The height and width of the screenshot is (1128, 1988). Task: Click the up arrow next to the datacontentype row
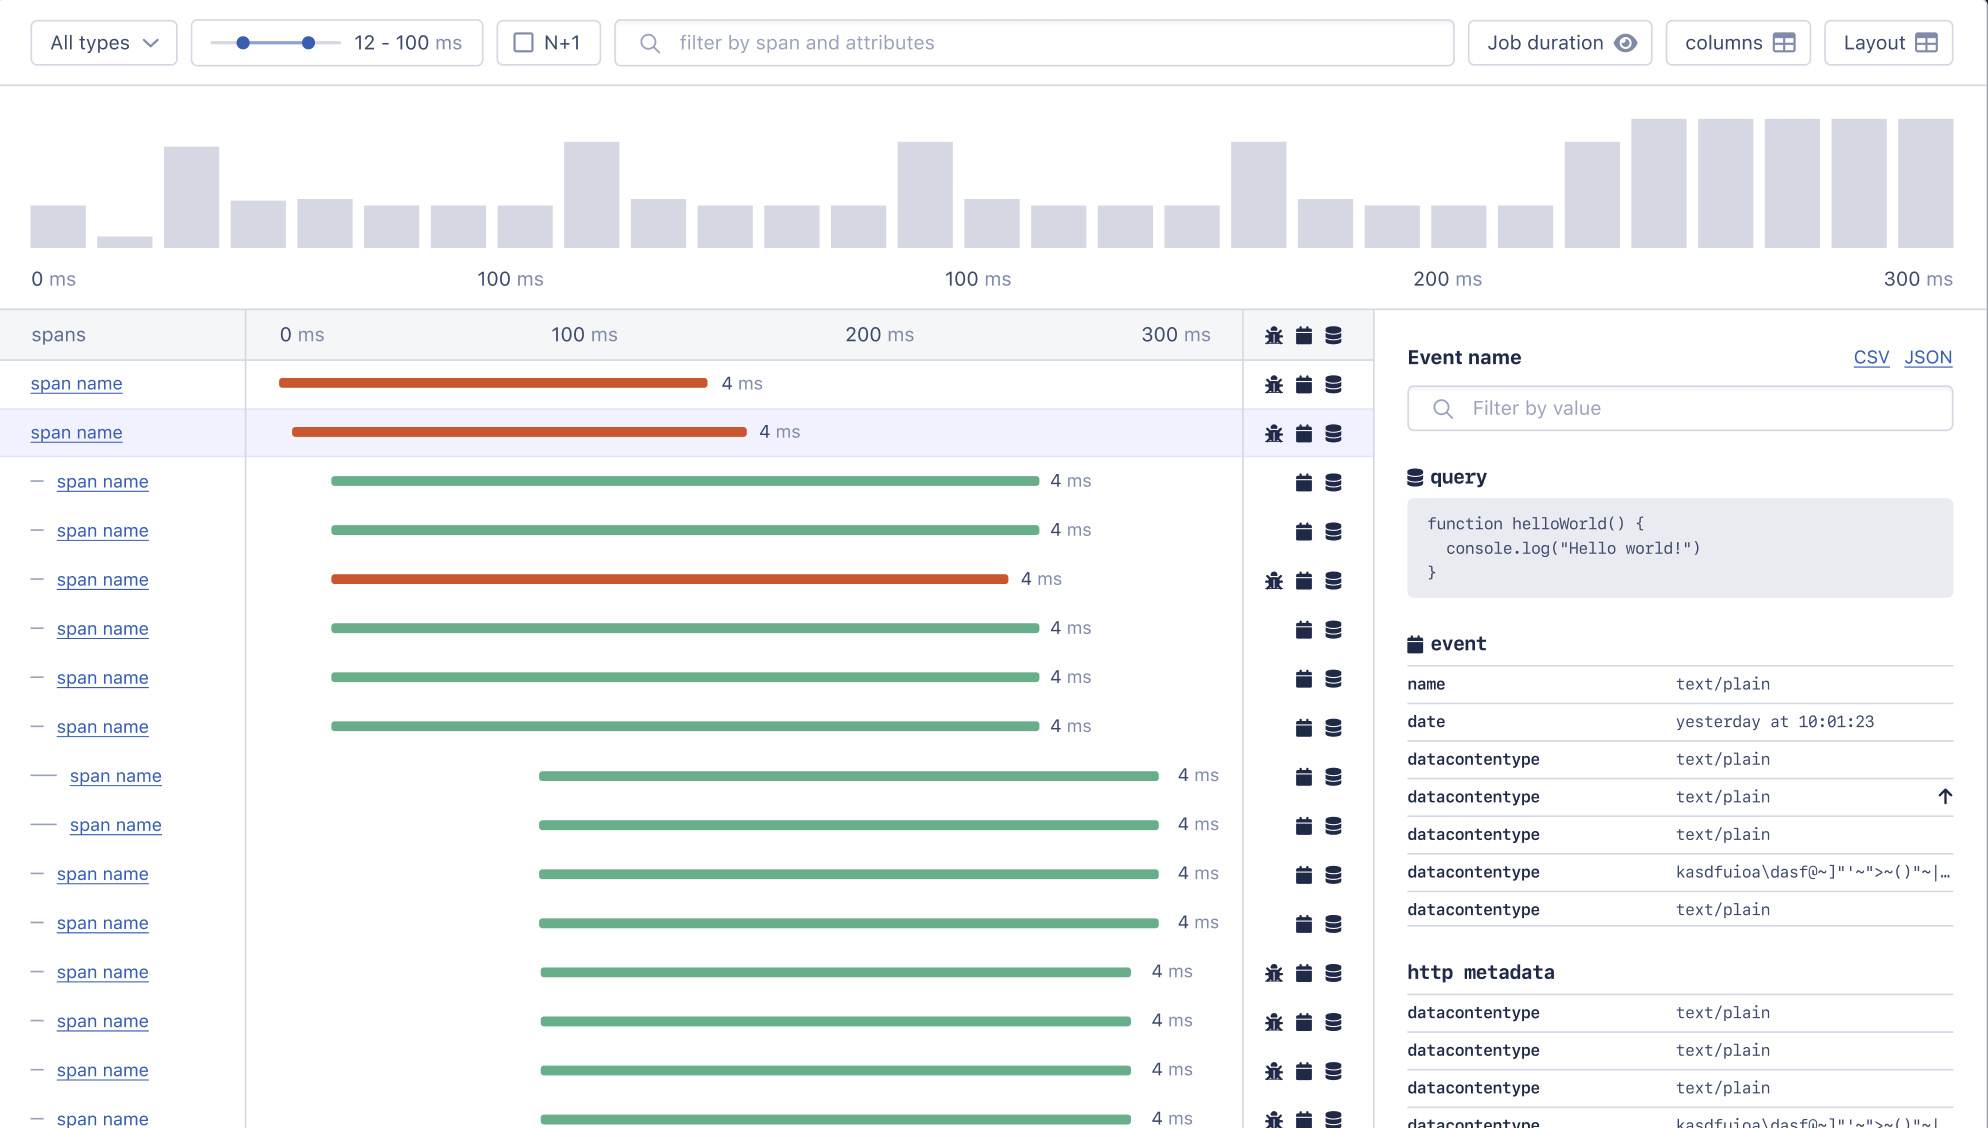coord(1944,797)
